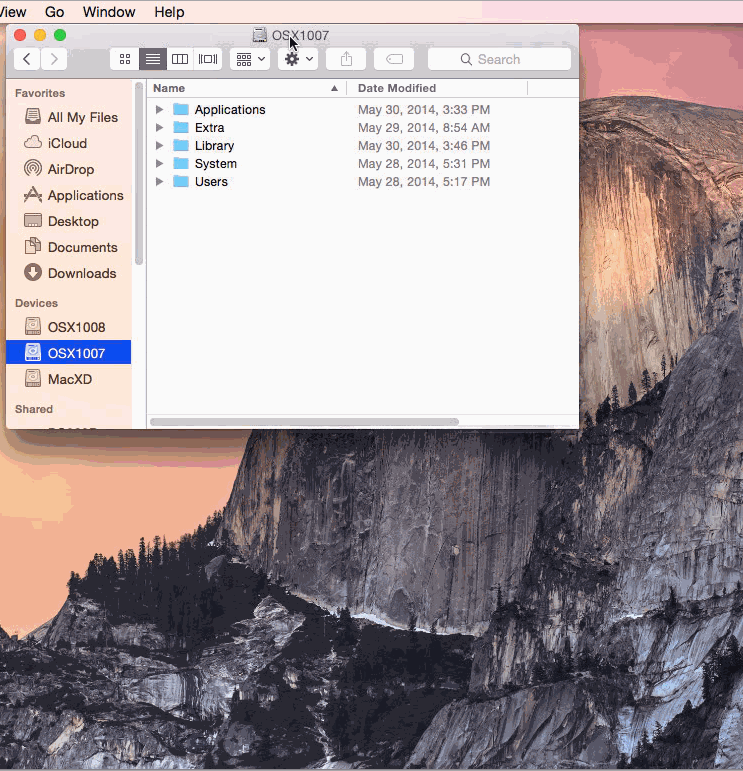Click the Share toolbar button
This screenshot has height=771, width=743.
tap(346, 59)
